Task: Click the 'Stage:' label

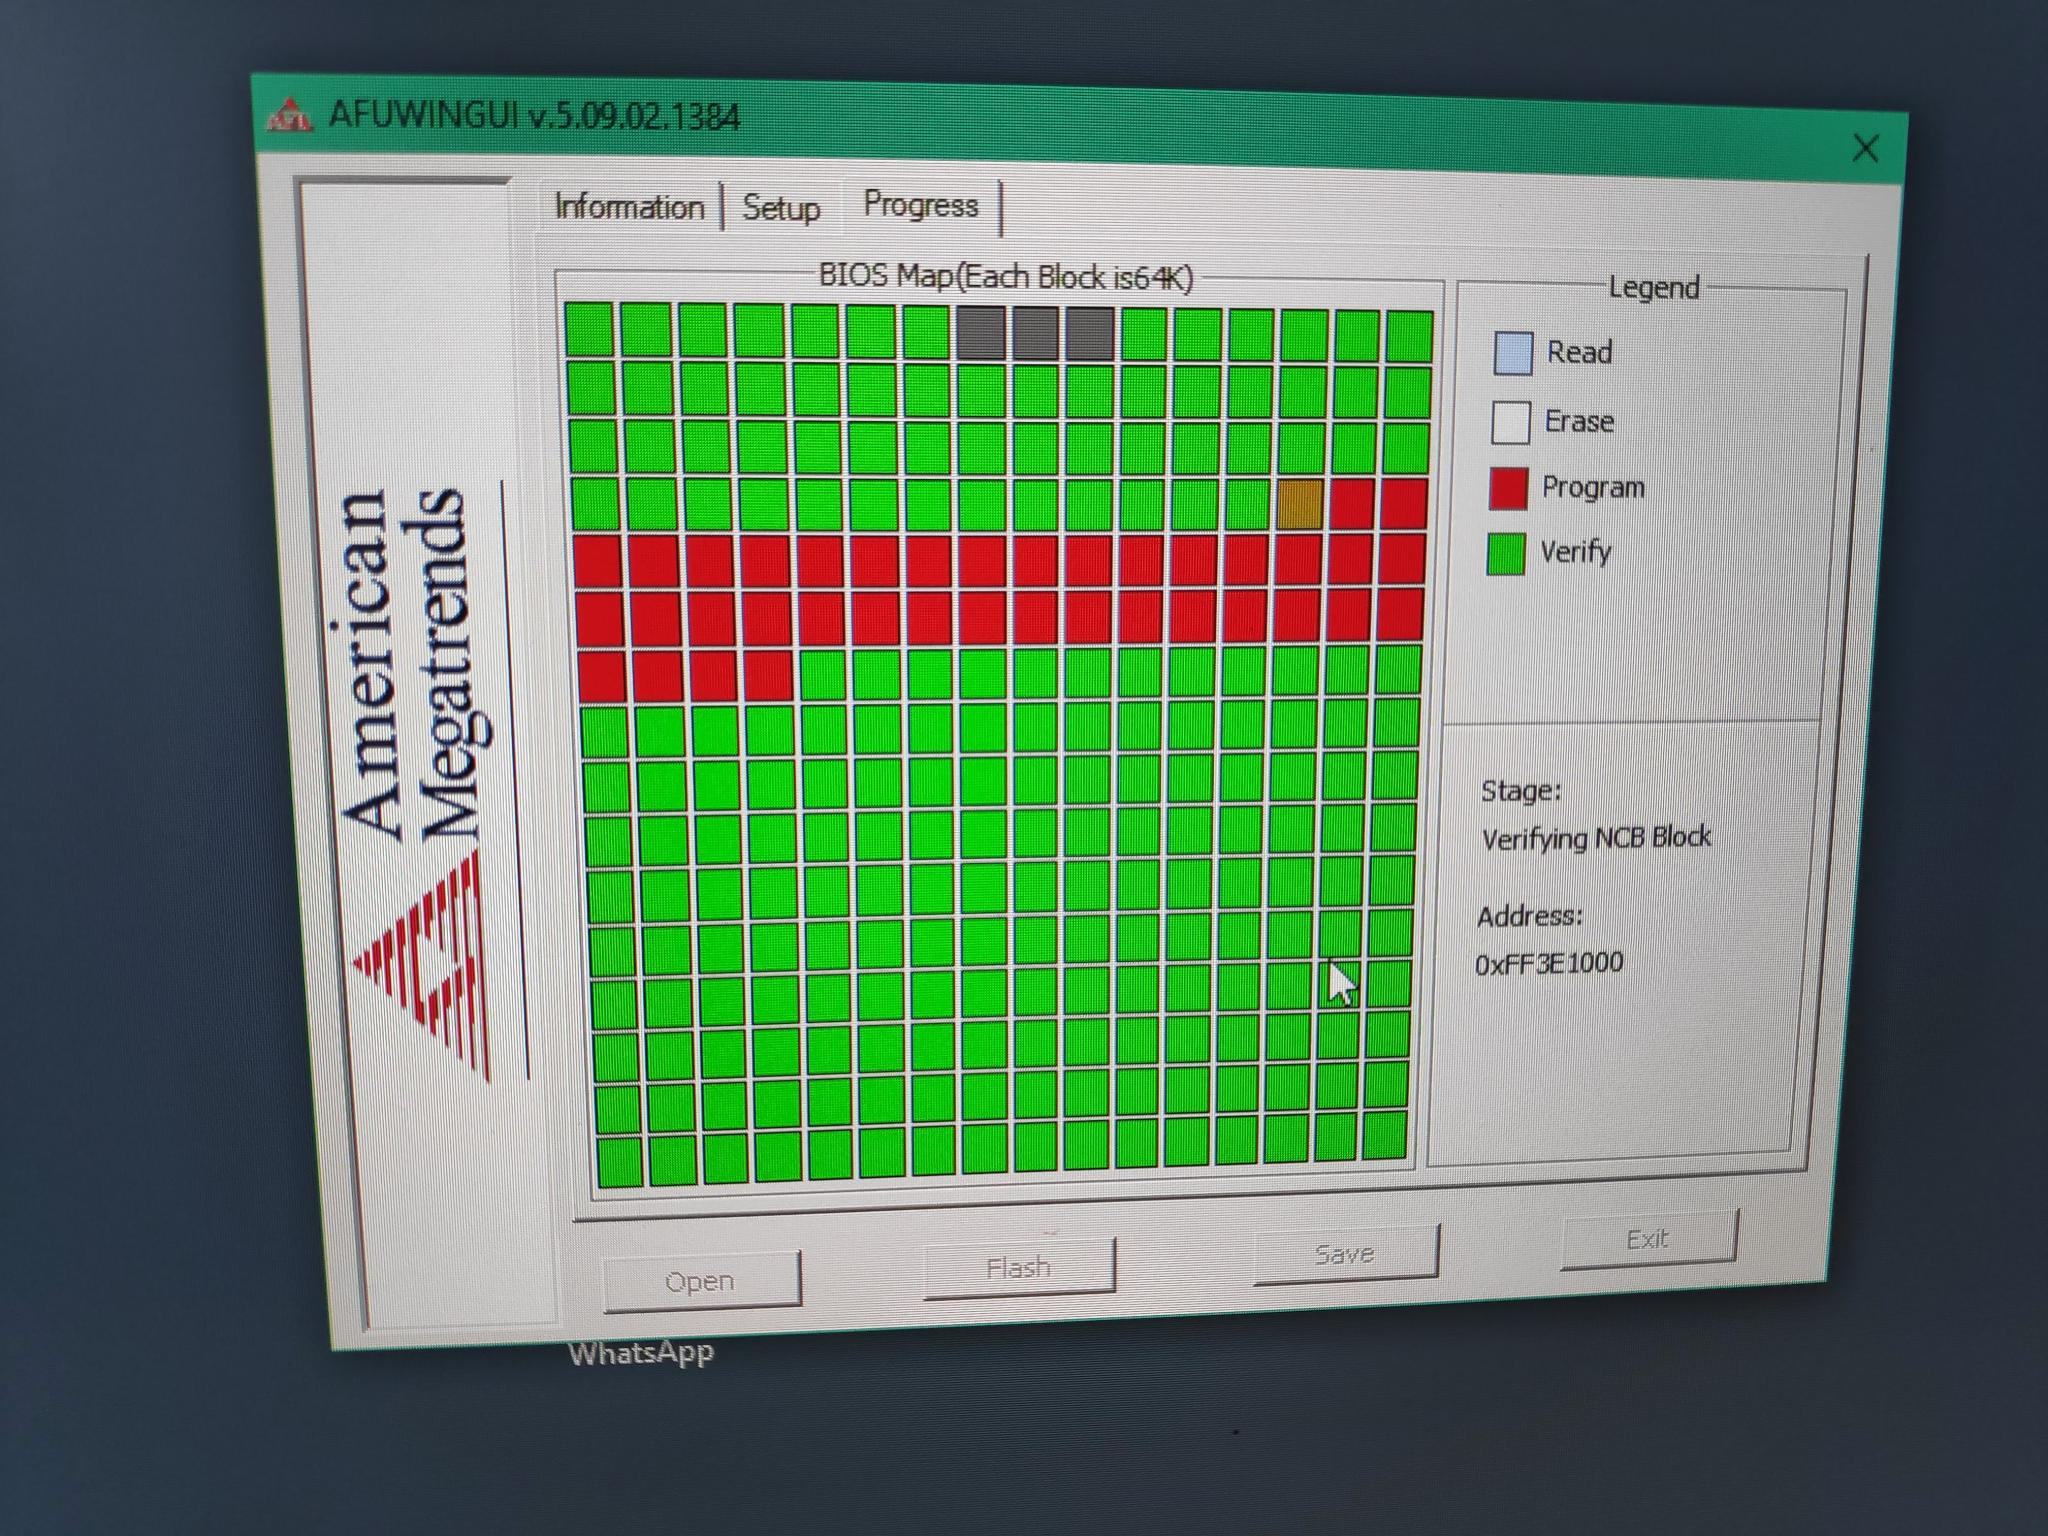Action: pyautogui.click(x=1520, y=791)
